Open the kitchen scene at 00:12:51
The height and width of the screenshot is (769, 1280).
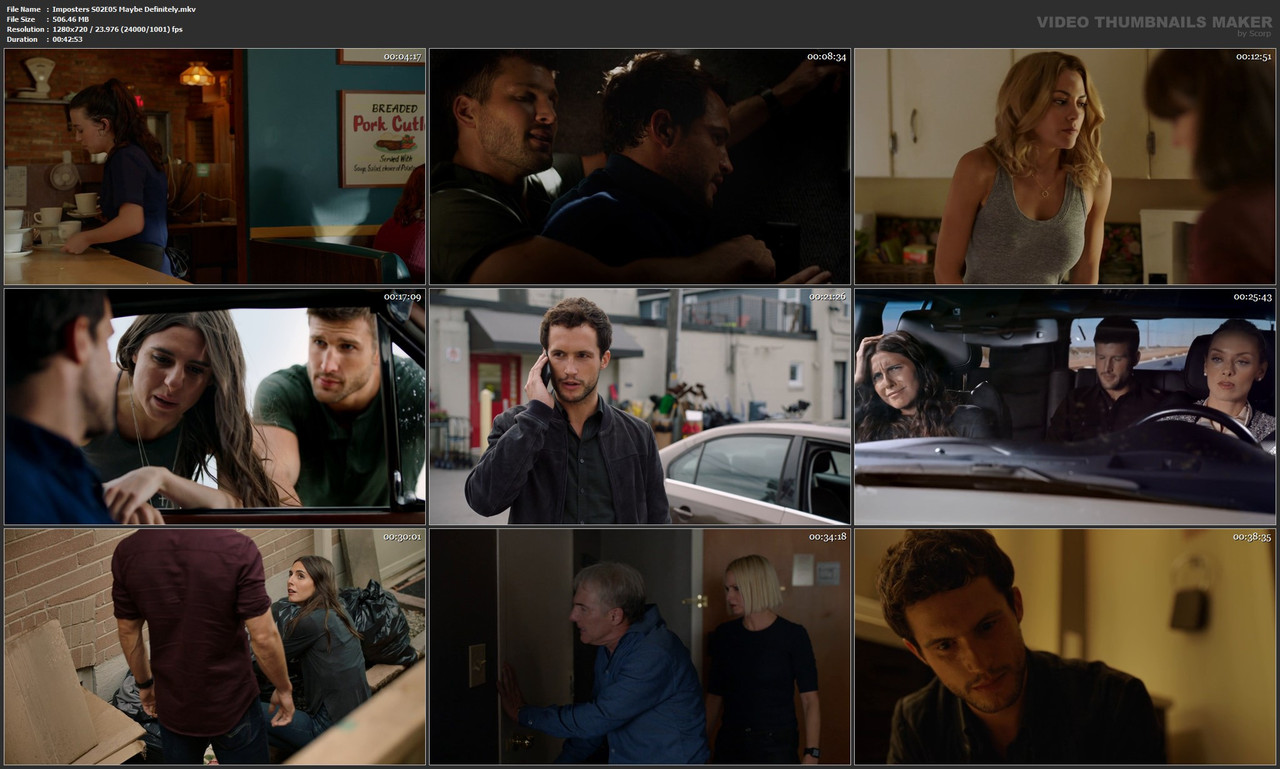[1065, 165]
